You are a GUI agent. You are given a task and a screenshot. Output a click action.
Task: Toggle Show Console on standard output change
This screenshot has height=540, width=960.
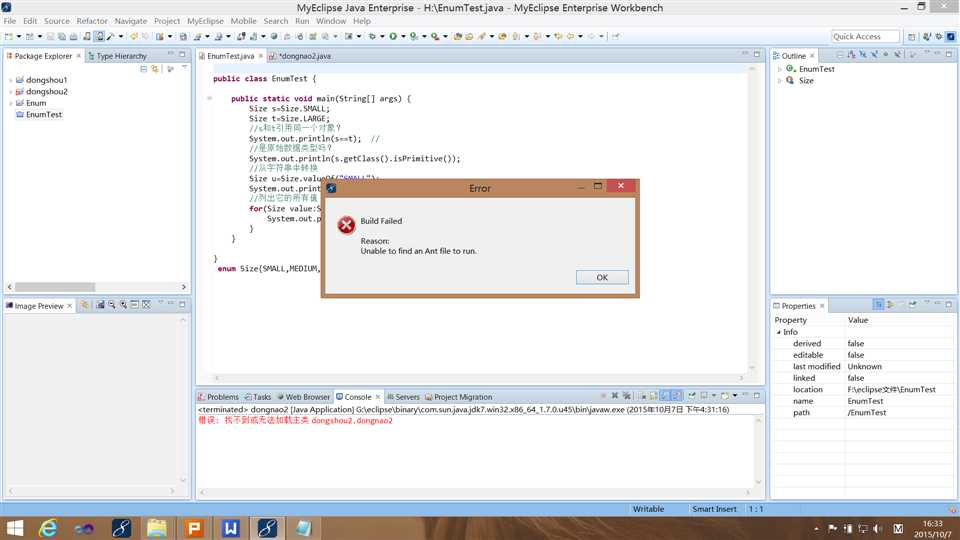point(665,396)
